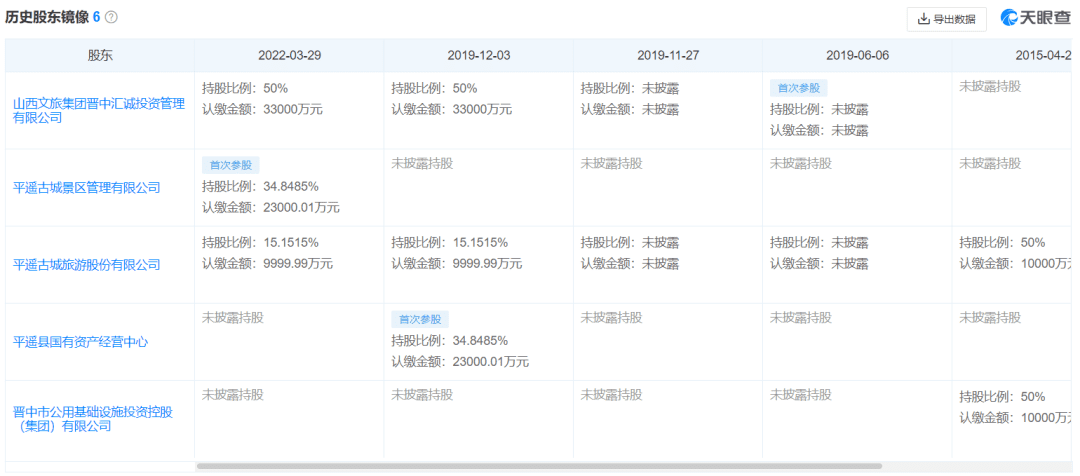Open 平遥古城旅游股份有限公司 shareholder link
This screenshot has height=476, width=1080.
(x=87, y=265)
